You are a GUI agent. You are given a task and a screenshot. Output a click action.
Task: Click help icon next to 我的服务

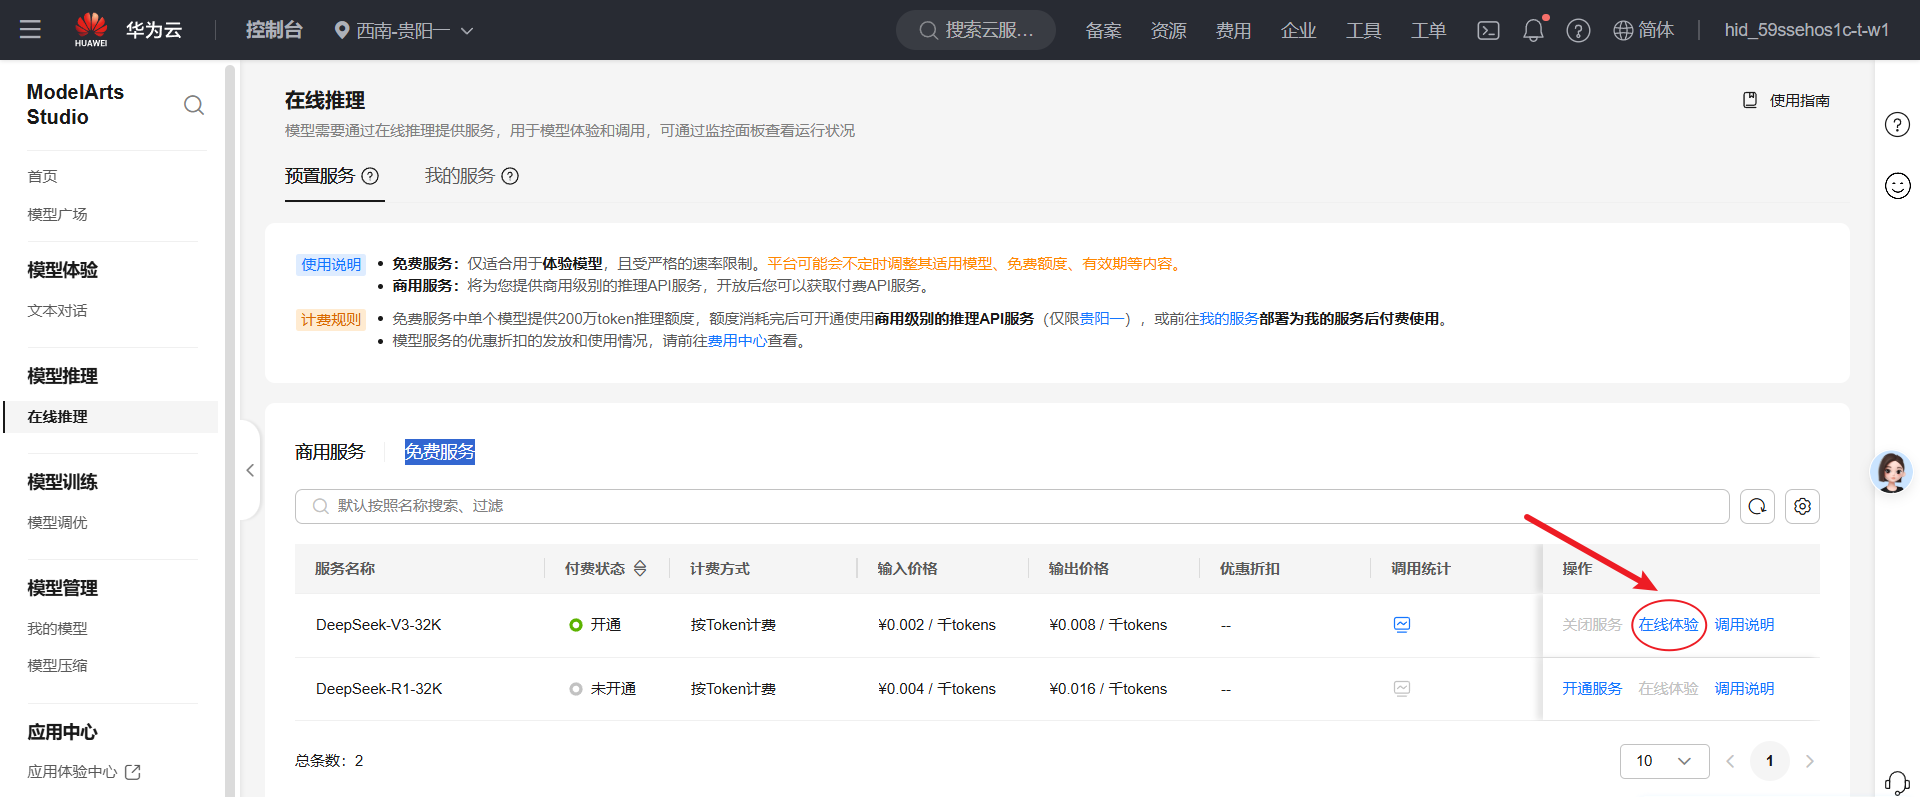510,176
